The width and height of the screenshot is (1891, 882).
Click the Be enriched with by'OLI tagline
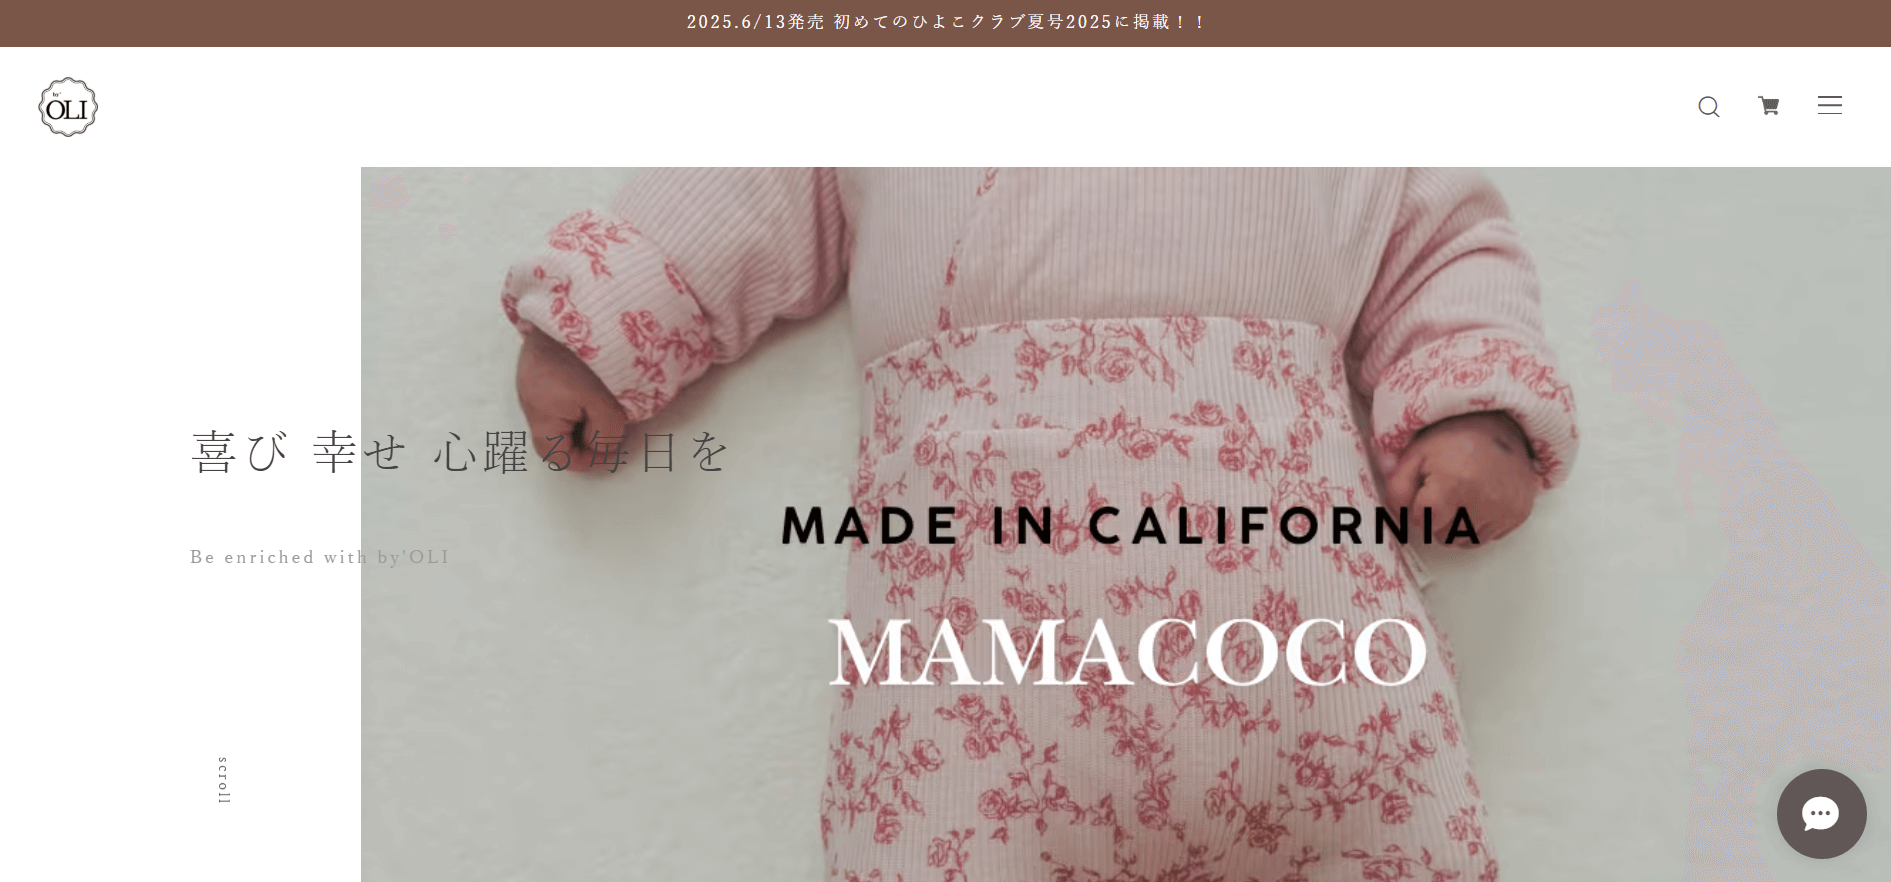coord(320,557)
